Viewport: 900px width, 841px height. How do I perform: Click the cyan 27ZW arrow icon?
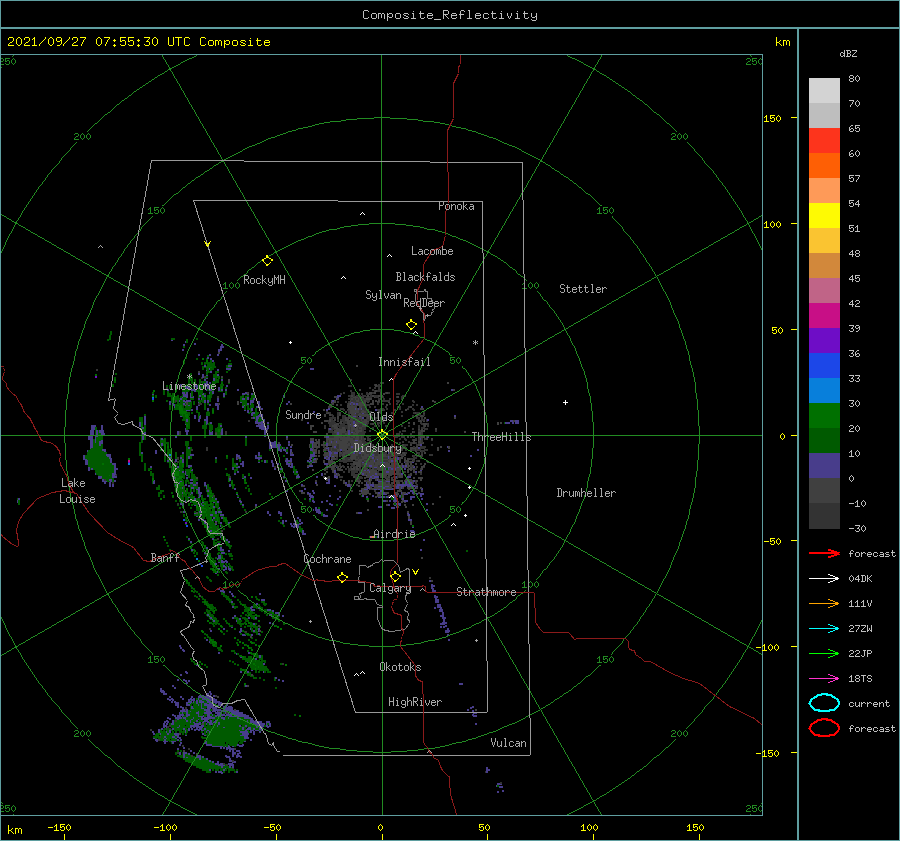(824, 629)
